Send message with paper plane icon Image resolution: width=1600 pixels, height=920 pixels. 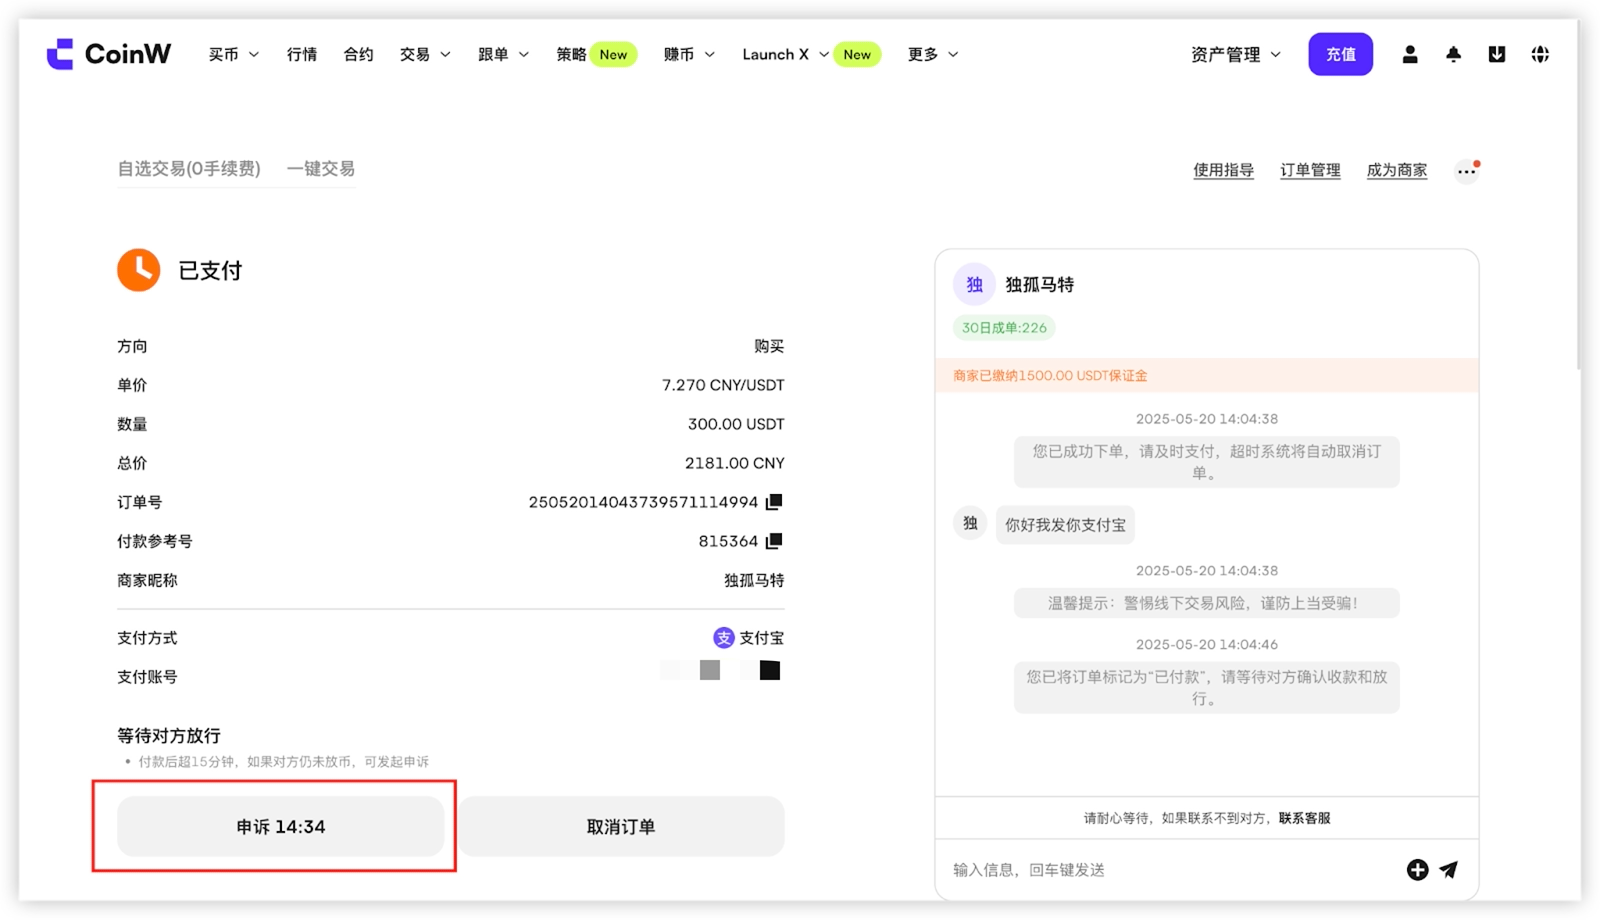click(1448, 870)
